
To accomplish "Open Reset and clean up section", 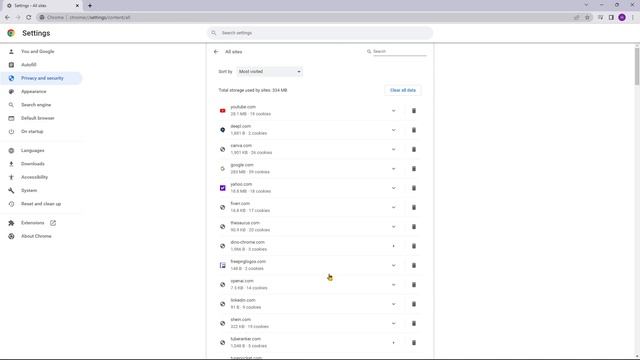I will pyautogui.click(x=41, y=204).
